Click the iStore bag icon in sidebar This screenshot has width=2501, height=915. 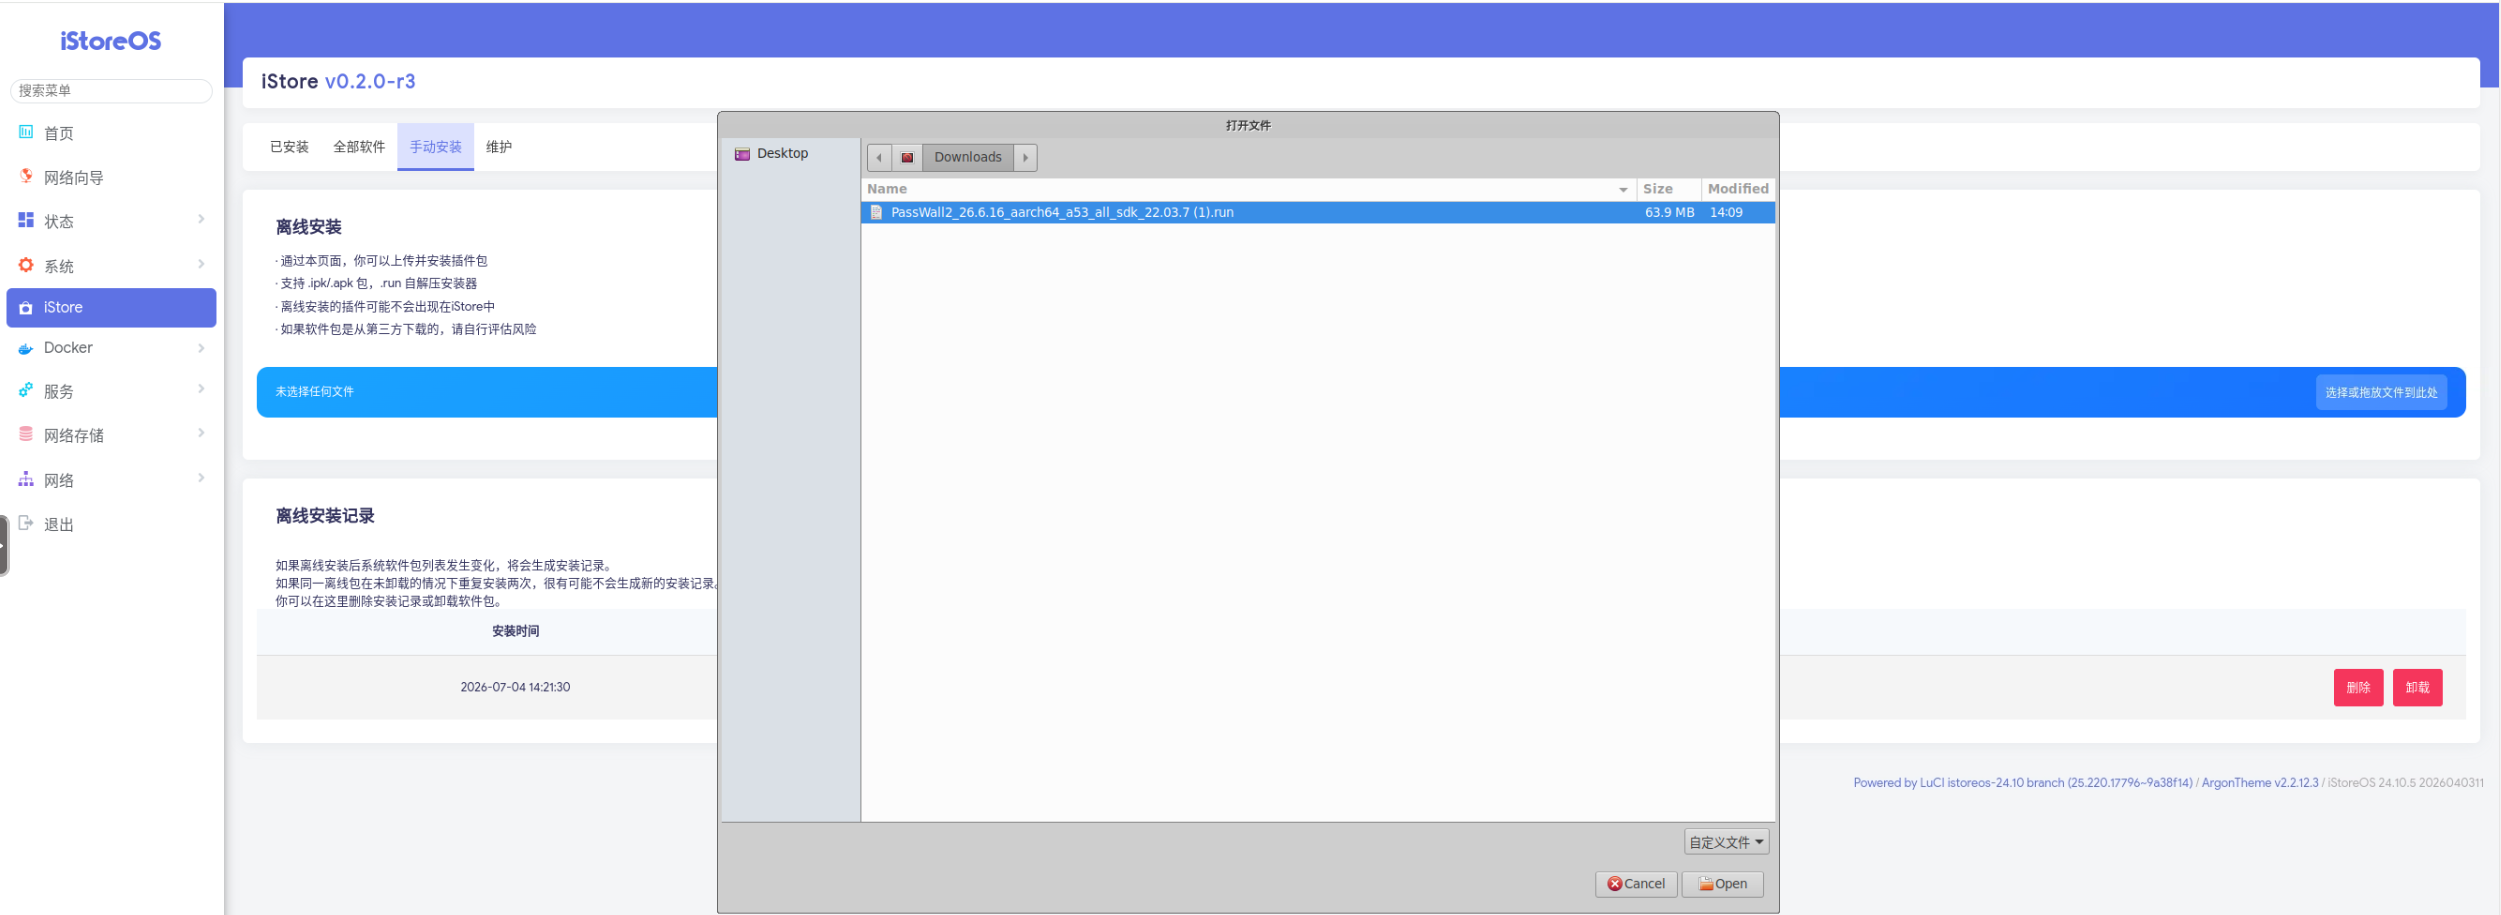click(x=26, y=308)
